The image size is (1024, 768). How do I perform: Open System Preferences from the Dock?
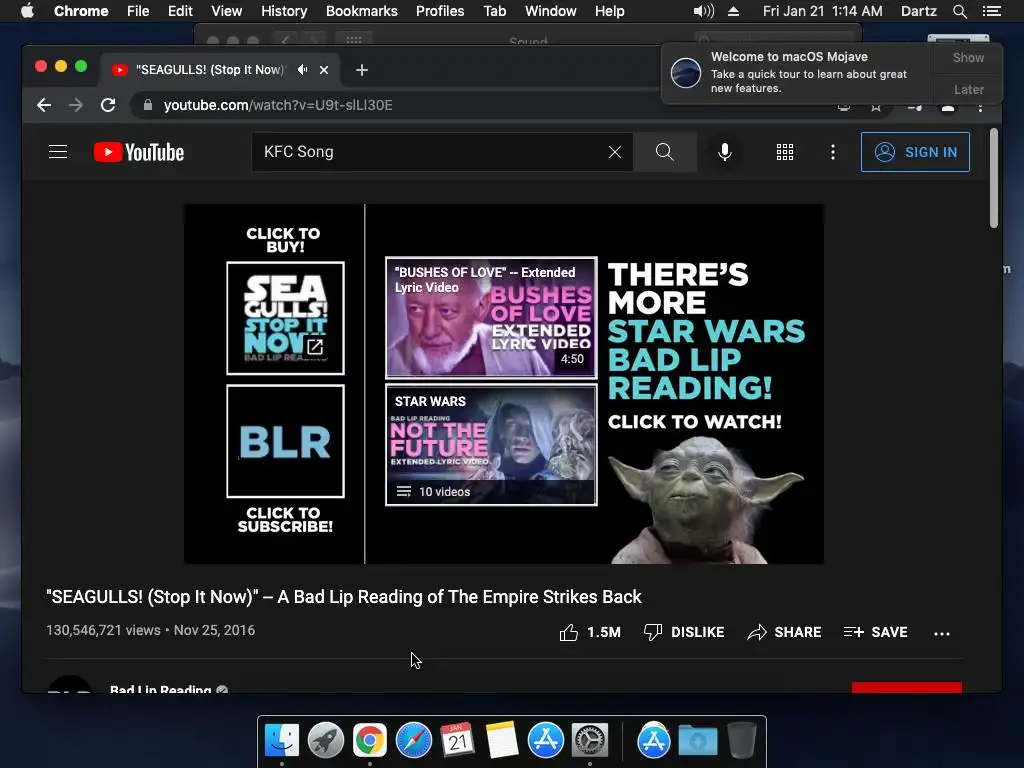click(590, 741)
